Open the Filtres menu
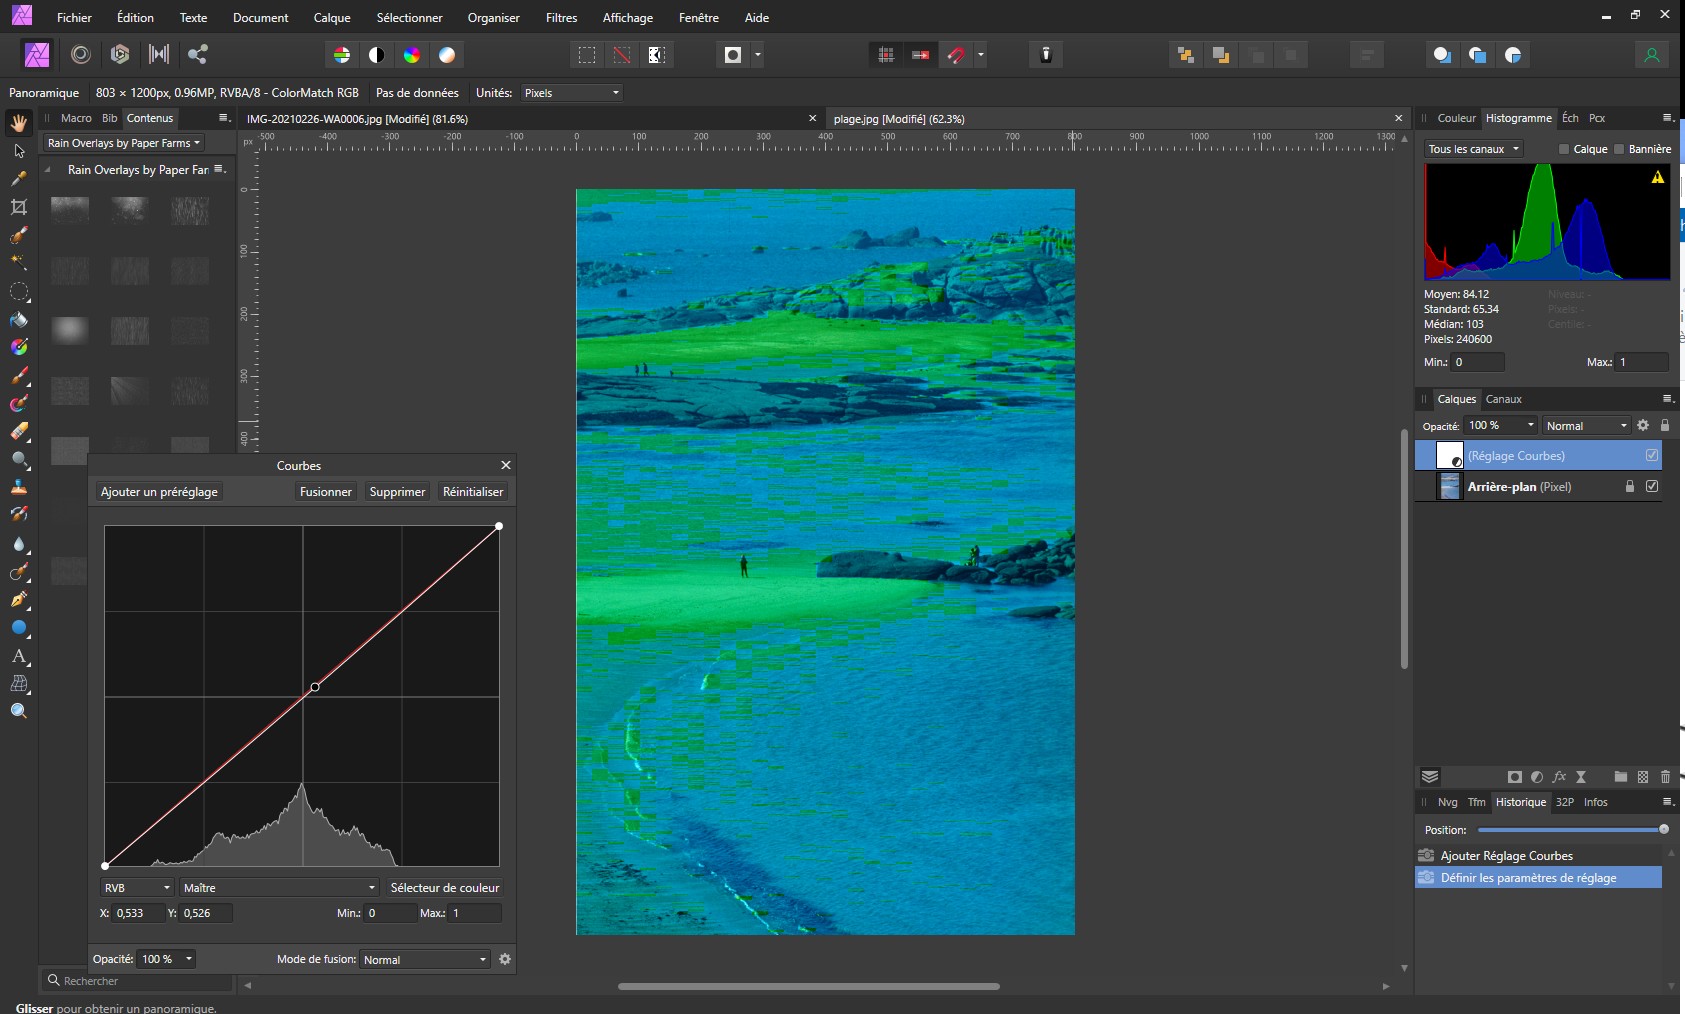This screenshot has height=1014, width=1685. point(561,18)
